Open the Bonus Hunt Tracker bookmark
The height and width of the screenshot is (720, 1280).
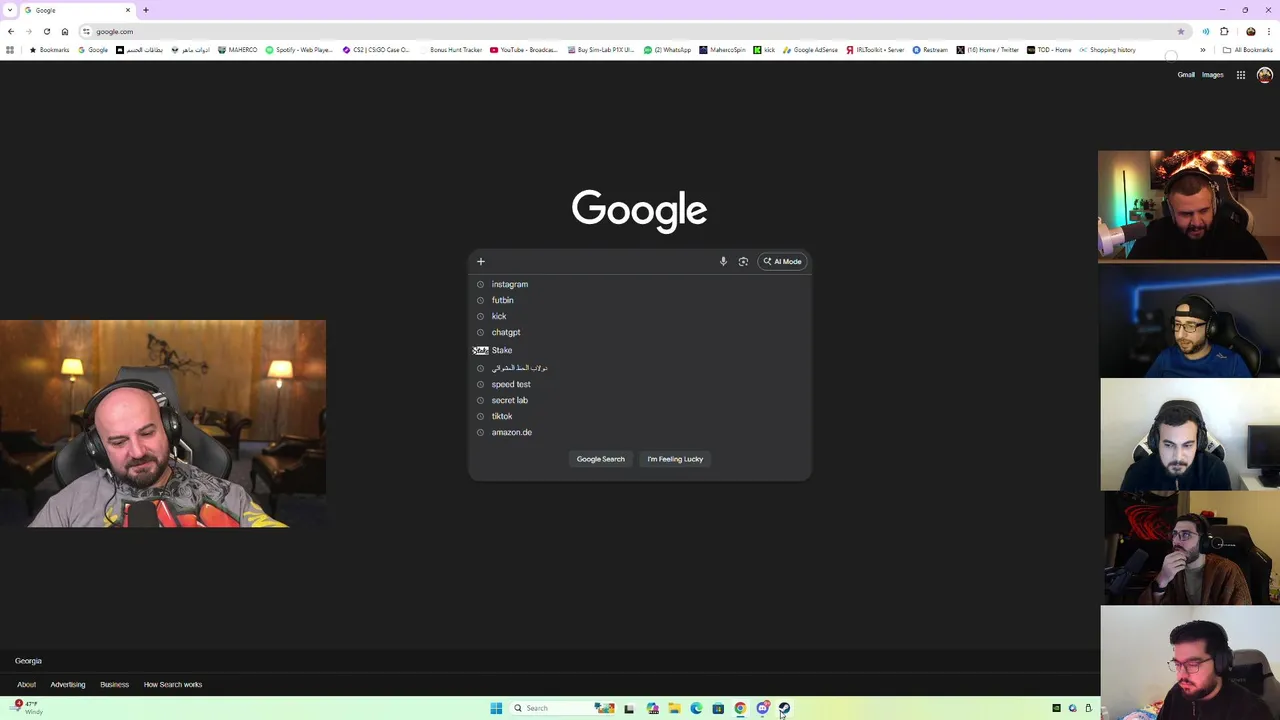pyautogui.click(x=451, y=50)
